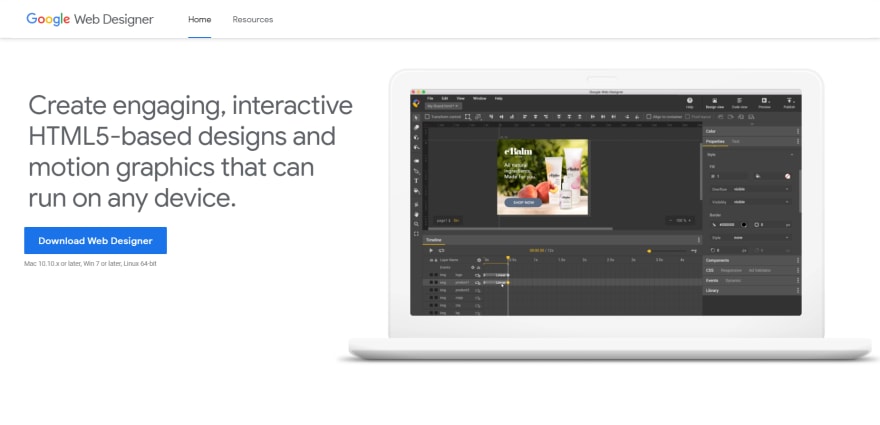Viewport: 880px width, 425px height.
Task: Click the Publish icon button
Action: (789, 103)
